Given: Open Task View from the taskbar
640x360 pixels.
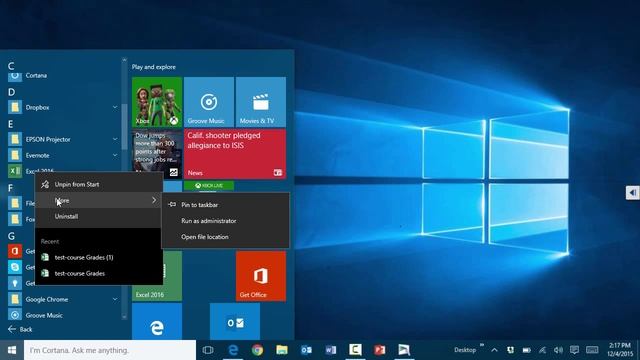Looking at the screenshot, I should (208, 350).
